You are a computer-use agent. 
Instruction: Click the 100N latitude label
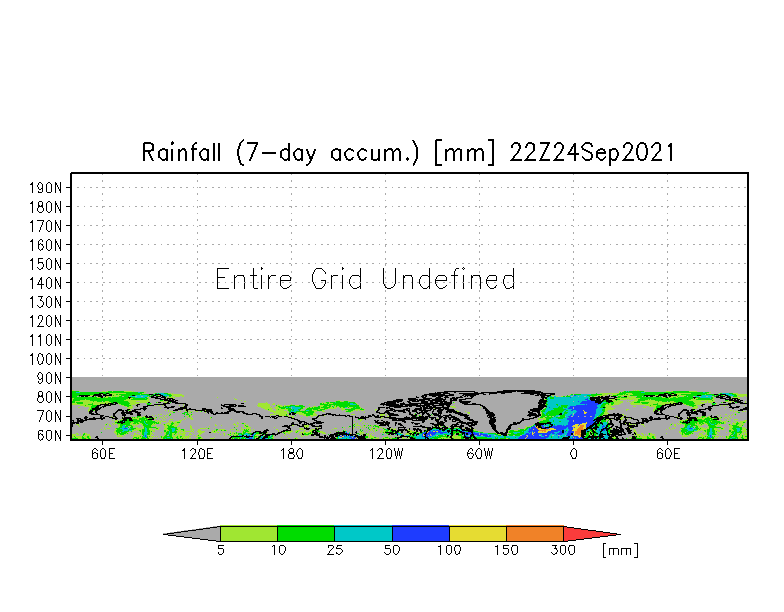46,359
